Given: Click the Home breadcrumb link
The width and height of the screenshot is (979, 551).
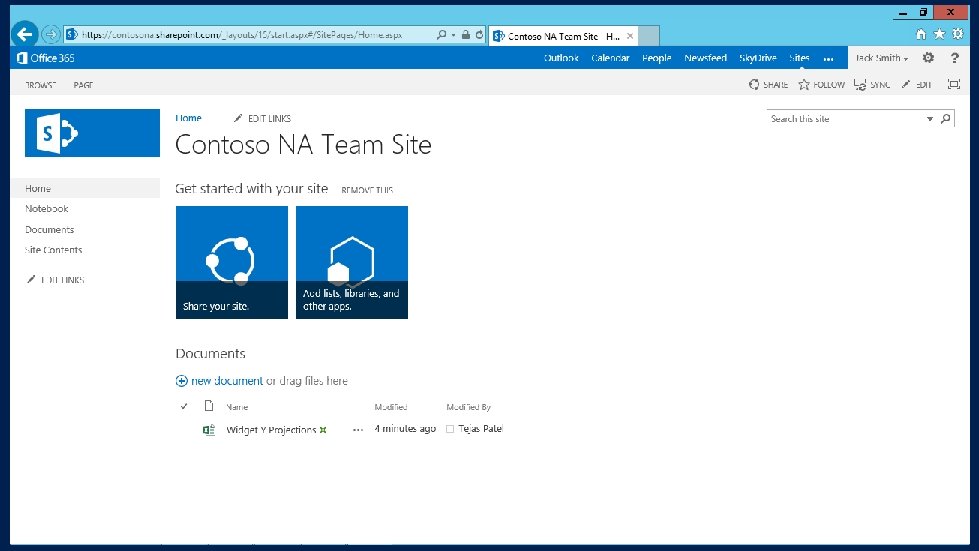Looking at the screenshot, I should pos(189,118).
